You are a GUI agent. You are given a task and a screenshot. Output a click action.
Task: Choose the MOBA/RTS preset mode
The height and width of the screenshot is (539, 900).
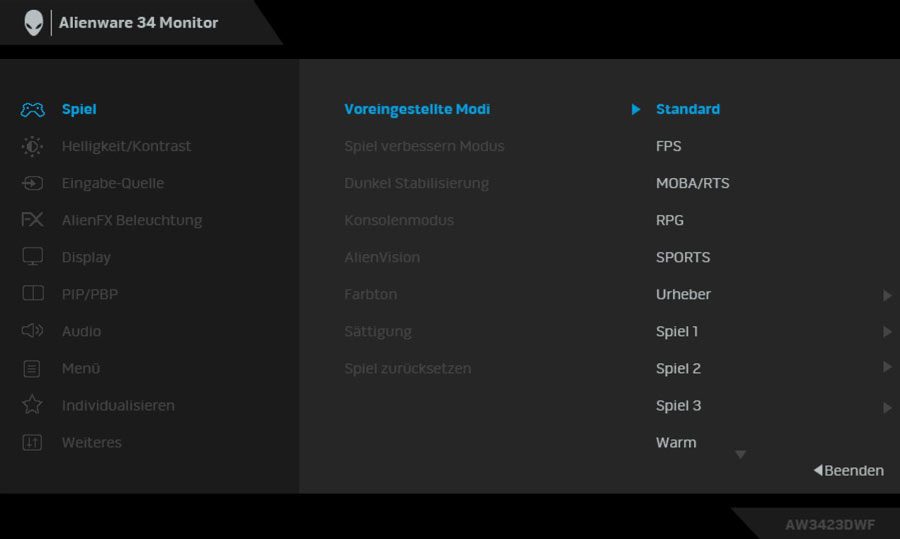tap(693, 183)
